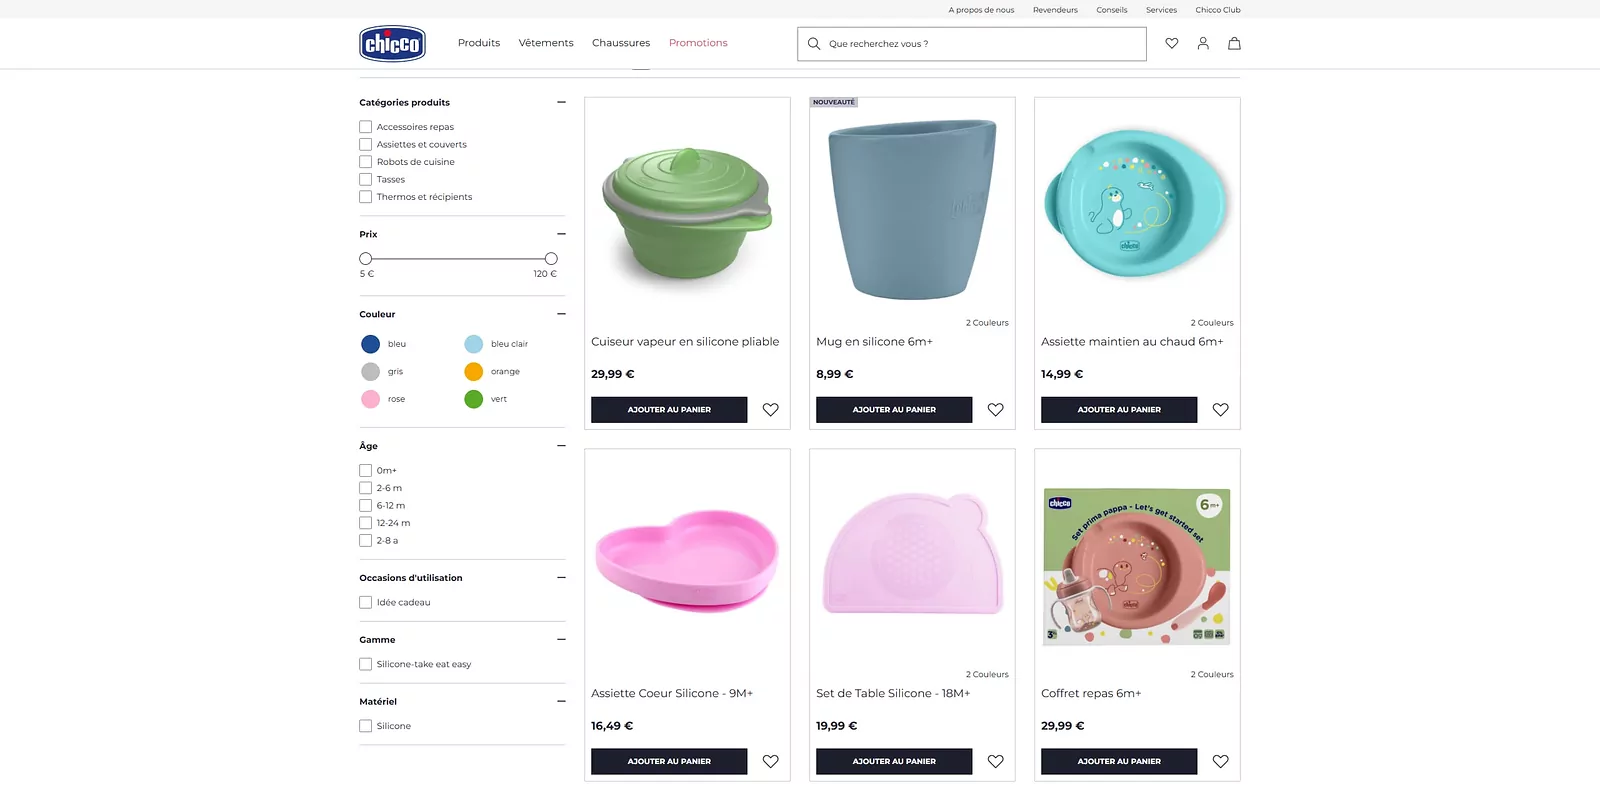
Task: Open the Revendeurs link
Action: coord(1055,10)
